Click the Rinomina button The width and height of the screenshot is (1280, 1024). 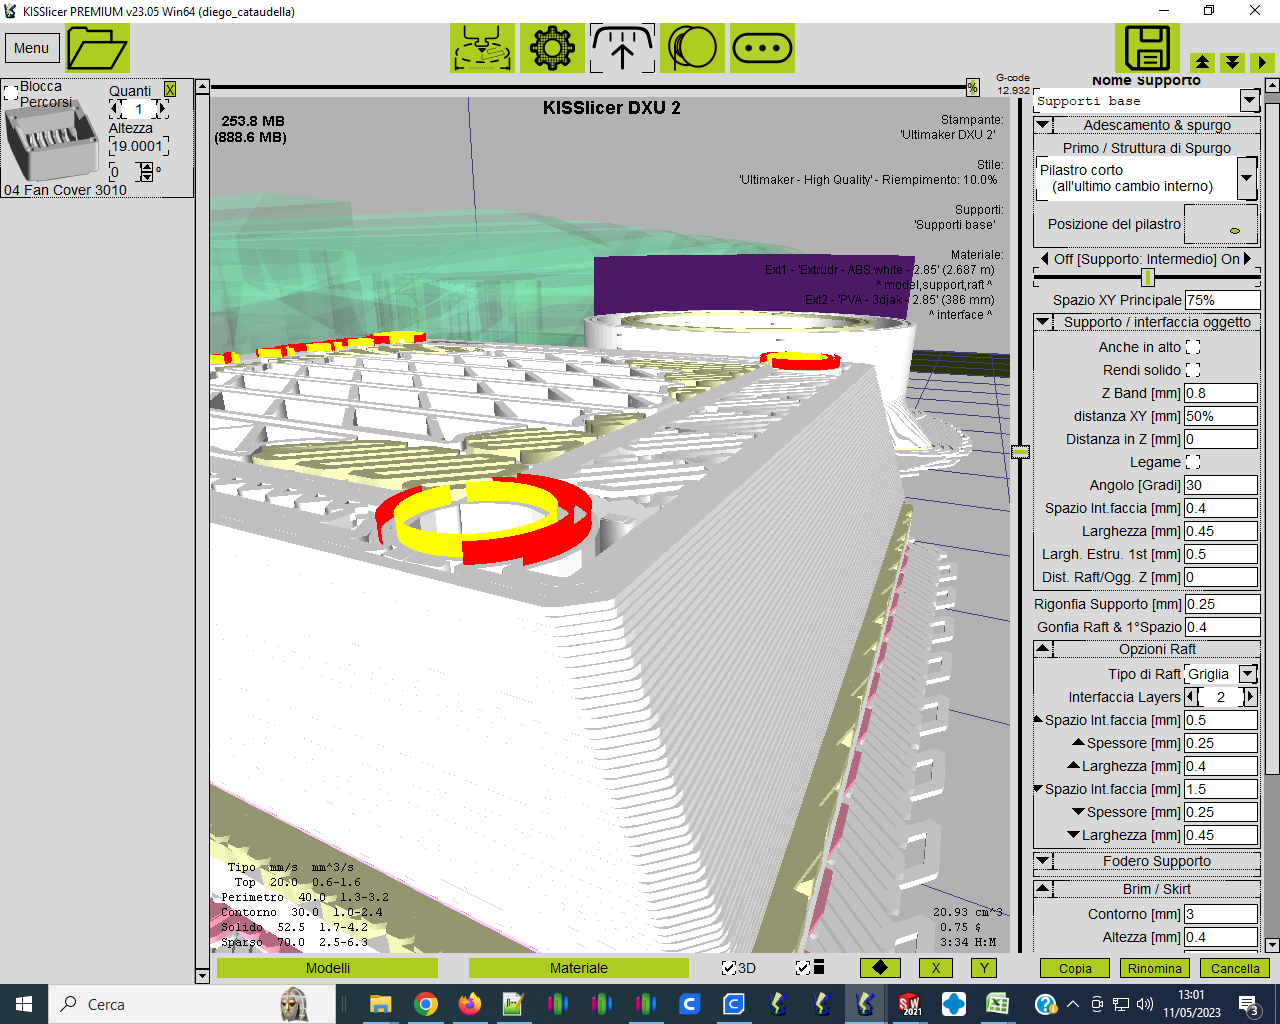pos(1155,968)
